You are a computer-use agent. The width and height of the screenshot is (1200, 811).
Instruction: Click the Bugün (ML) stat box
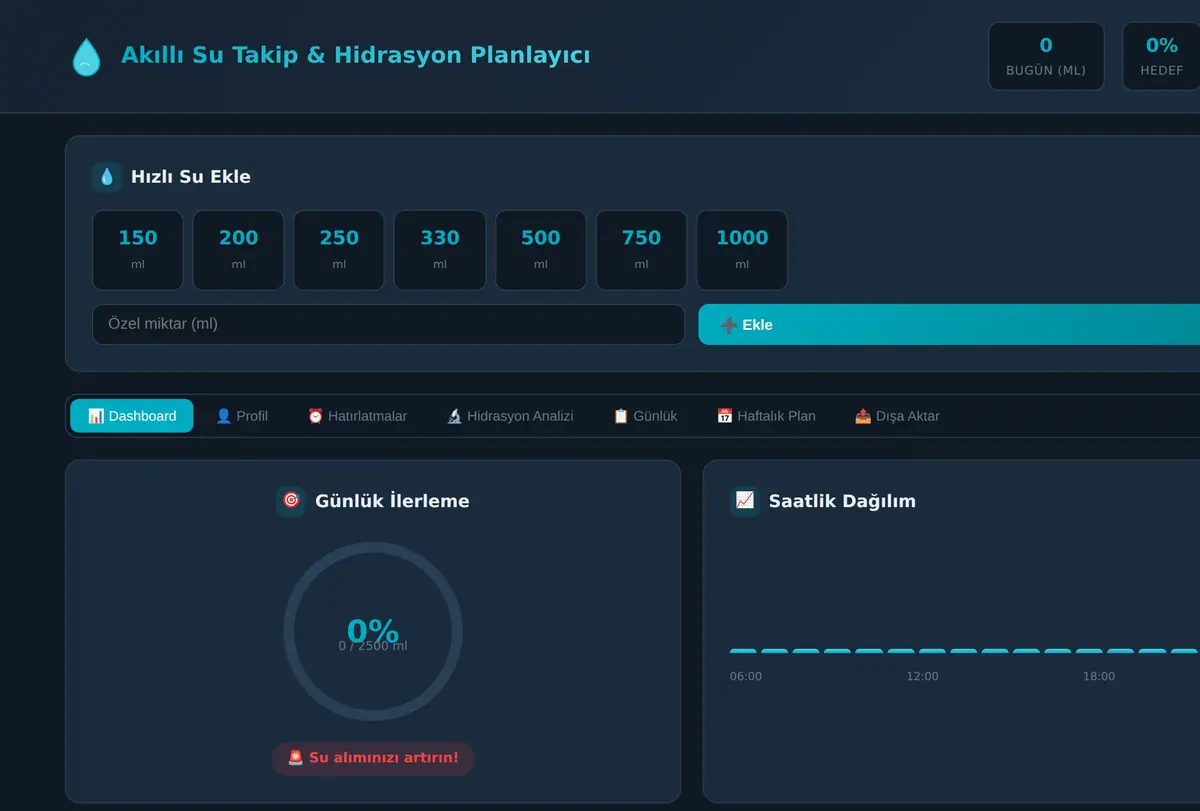(1046, 56)
